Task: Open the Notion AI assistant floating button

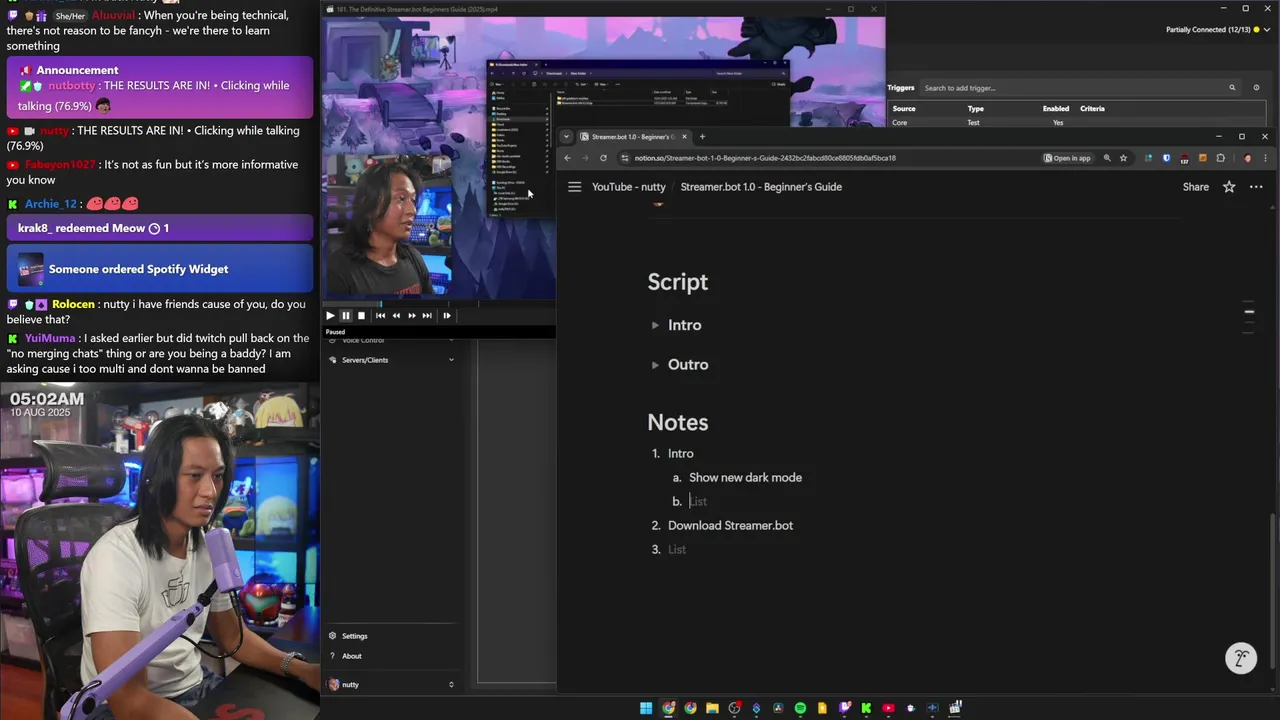Action: coord(1241,658)
